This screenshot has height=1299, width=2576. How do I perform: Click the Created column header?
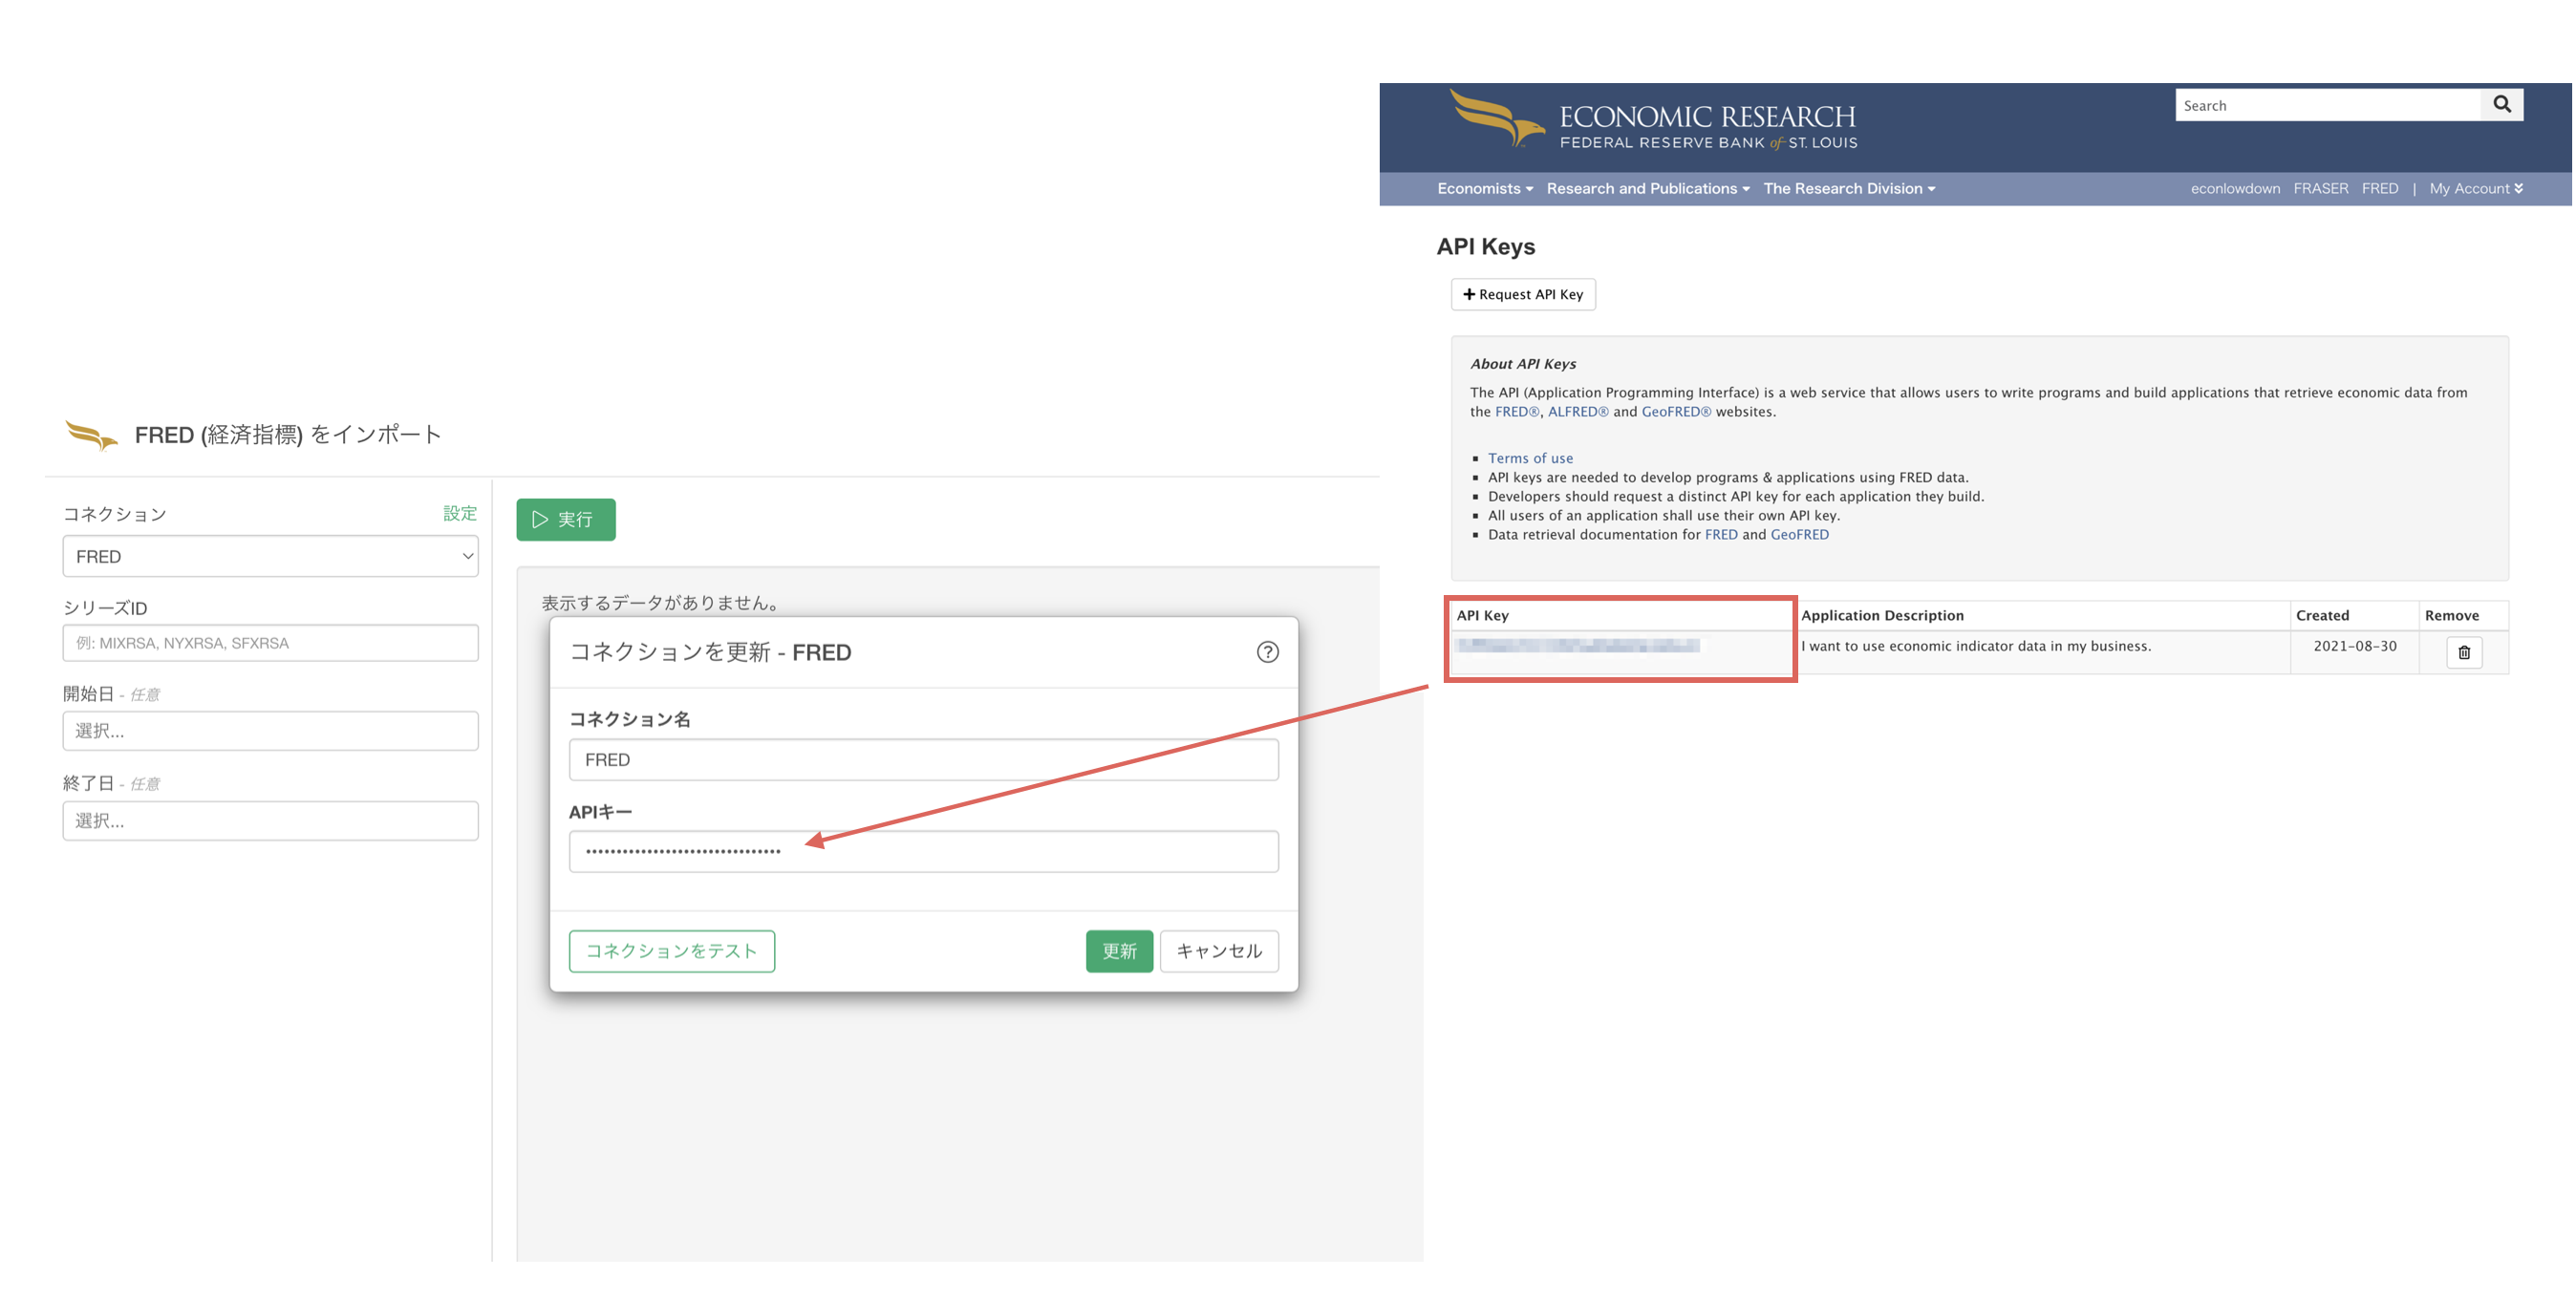pyautogui.click(x=2322, y=615)
